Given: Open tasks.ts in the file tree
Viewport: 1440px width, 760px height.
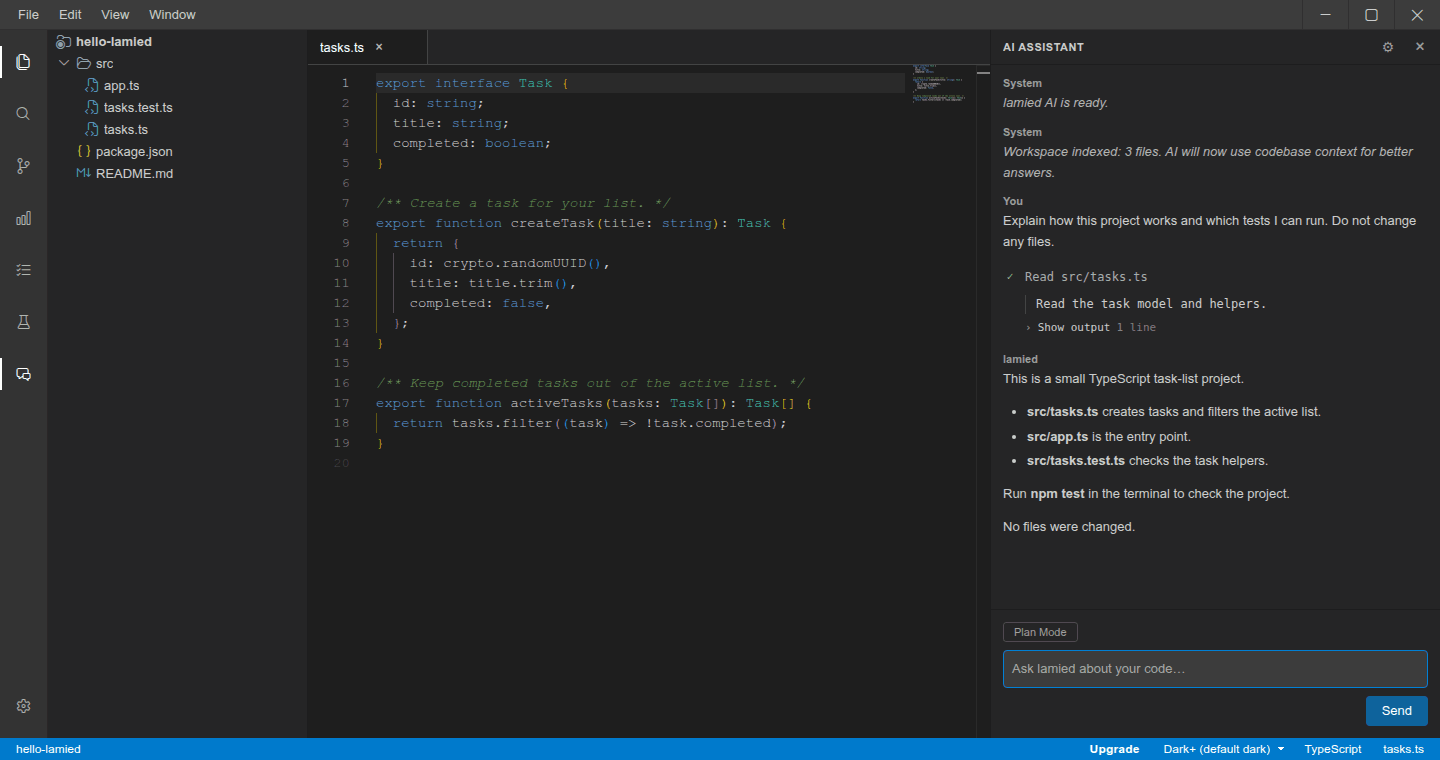Looking at the screenshot, I should tap(126, 130).
